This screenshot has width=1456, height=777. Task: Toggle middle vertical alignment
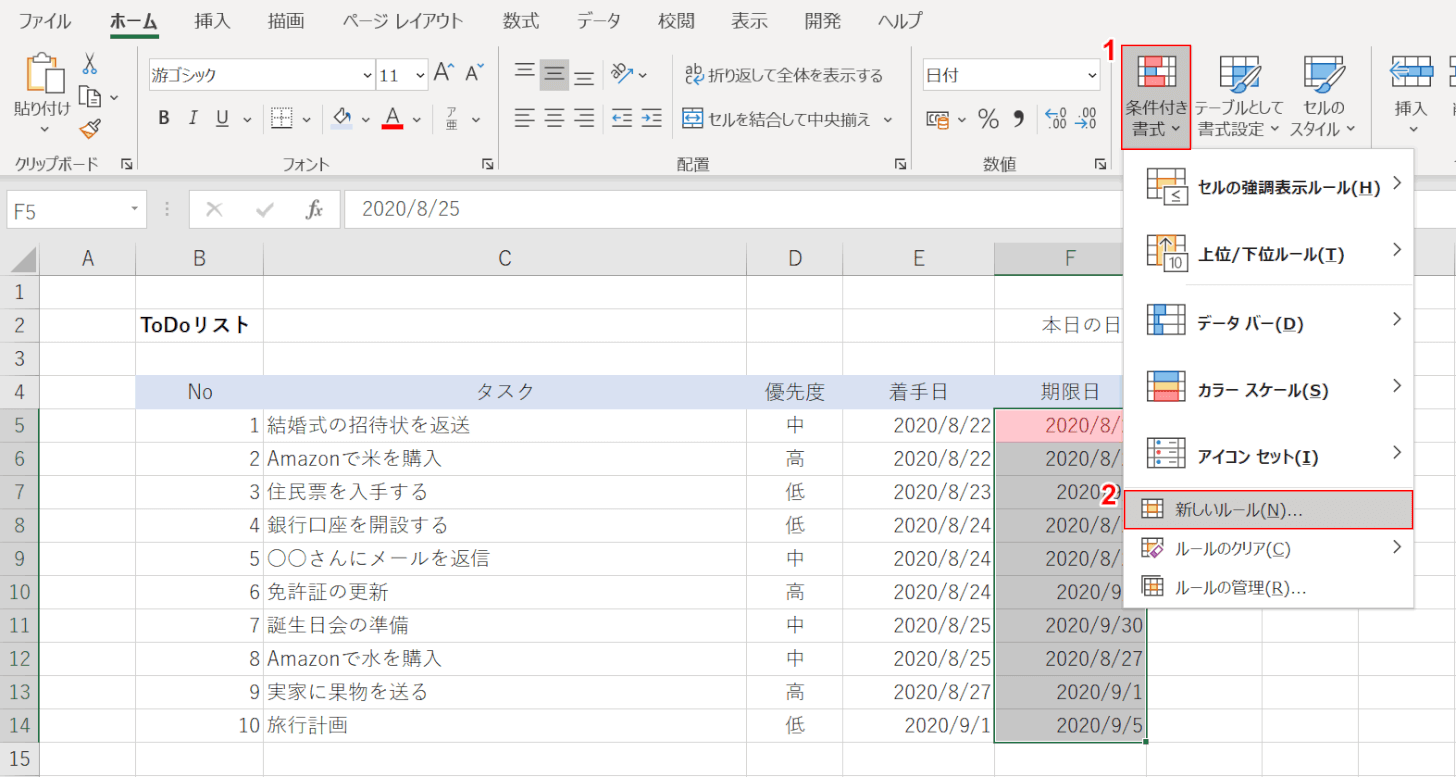[555, 74]
